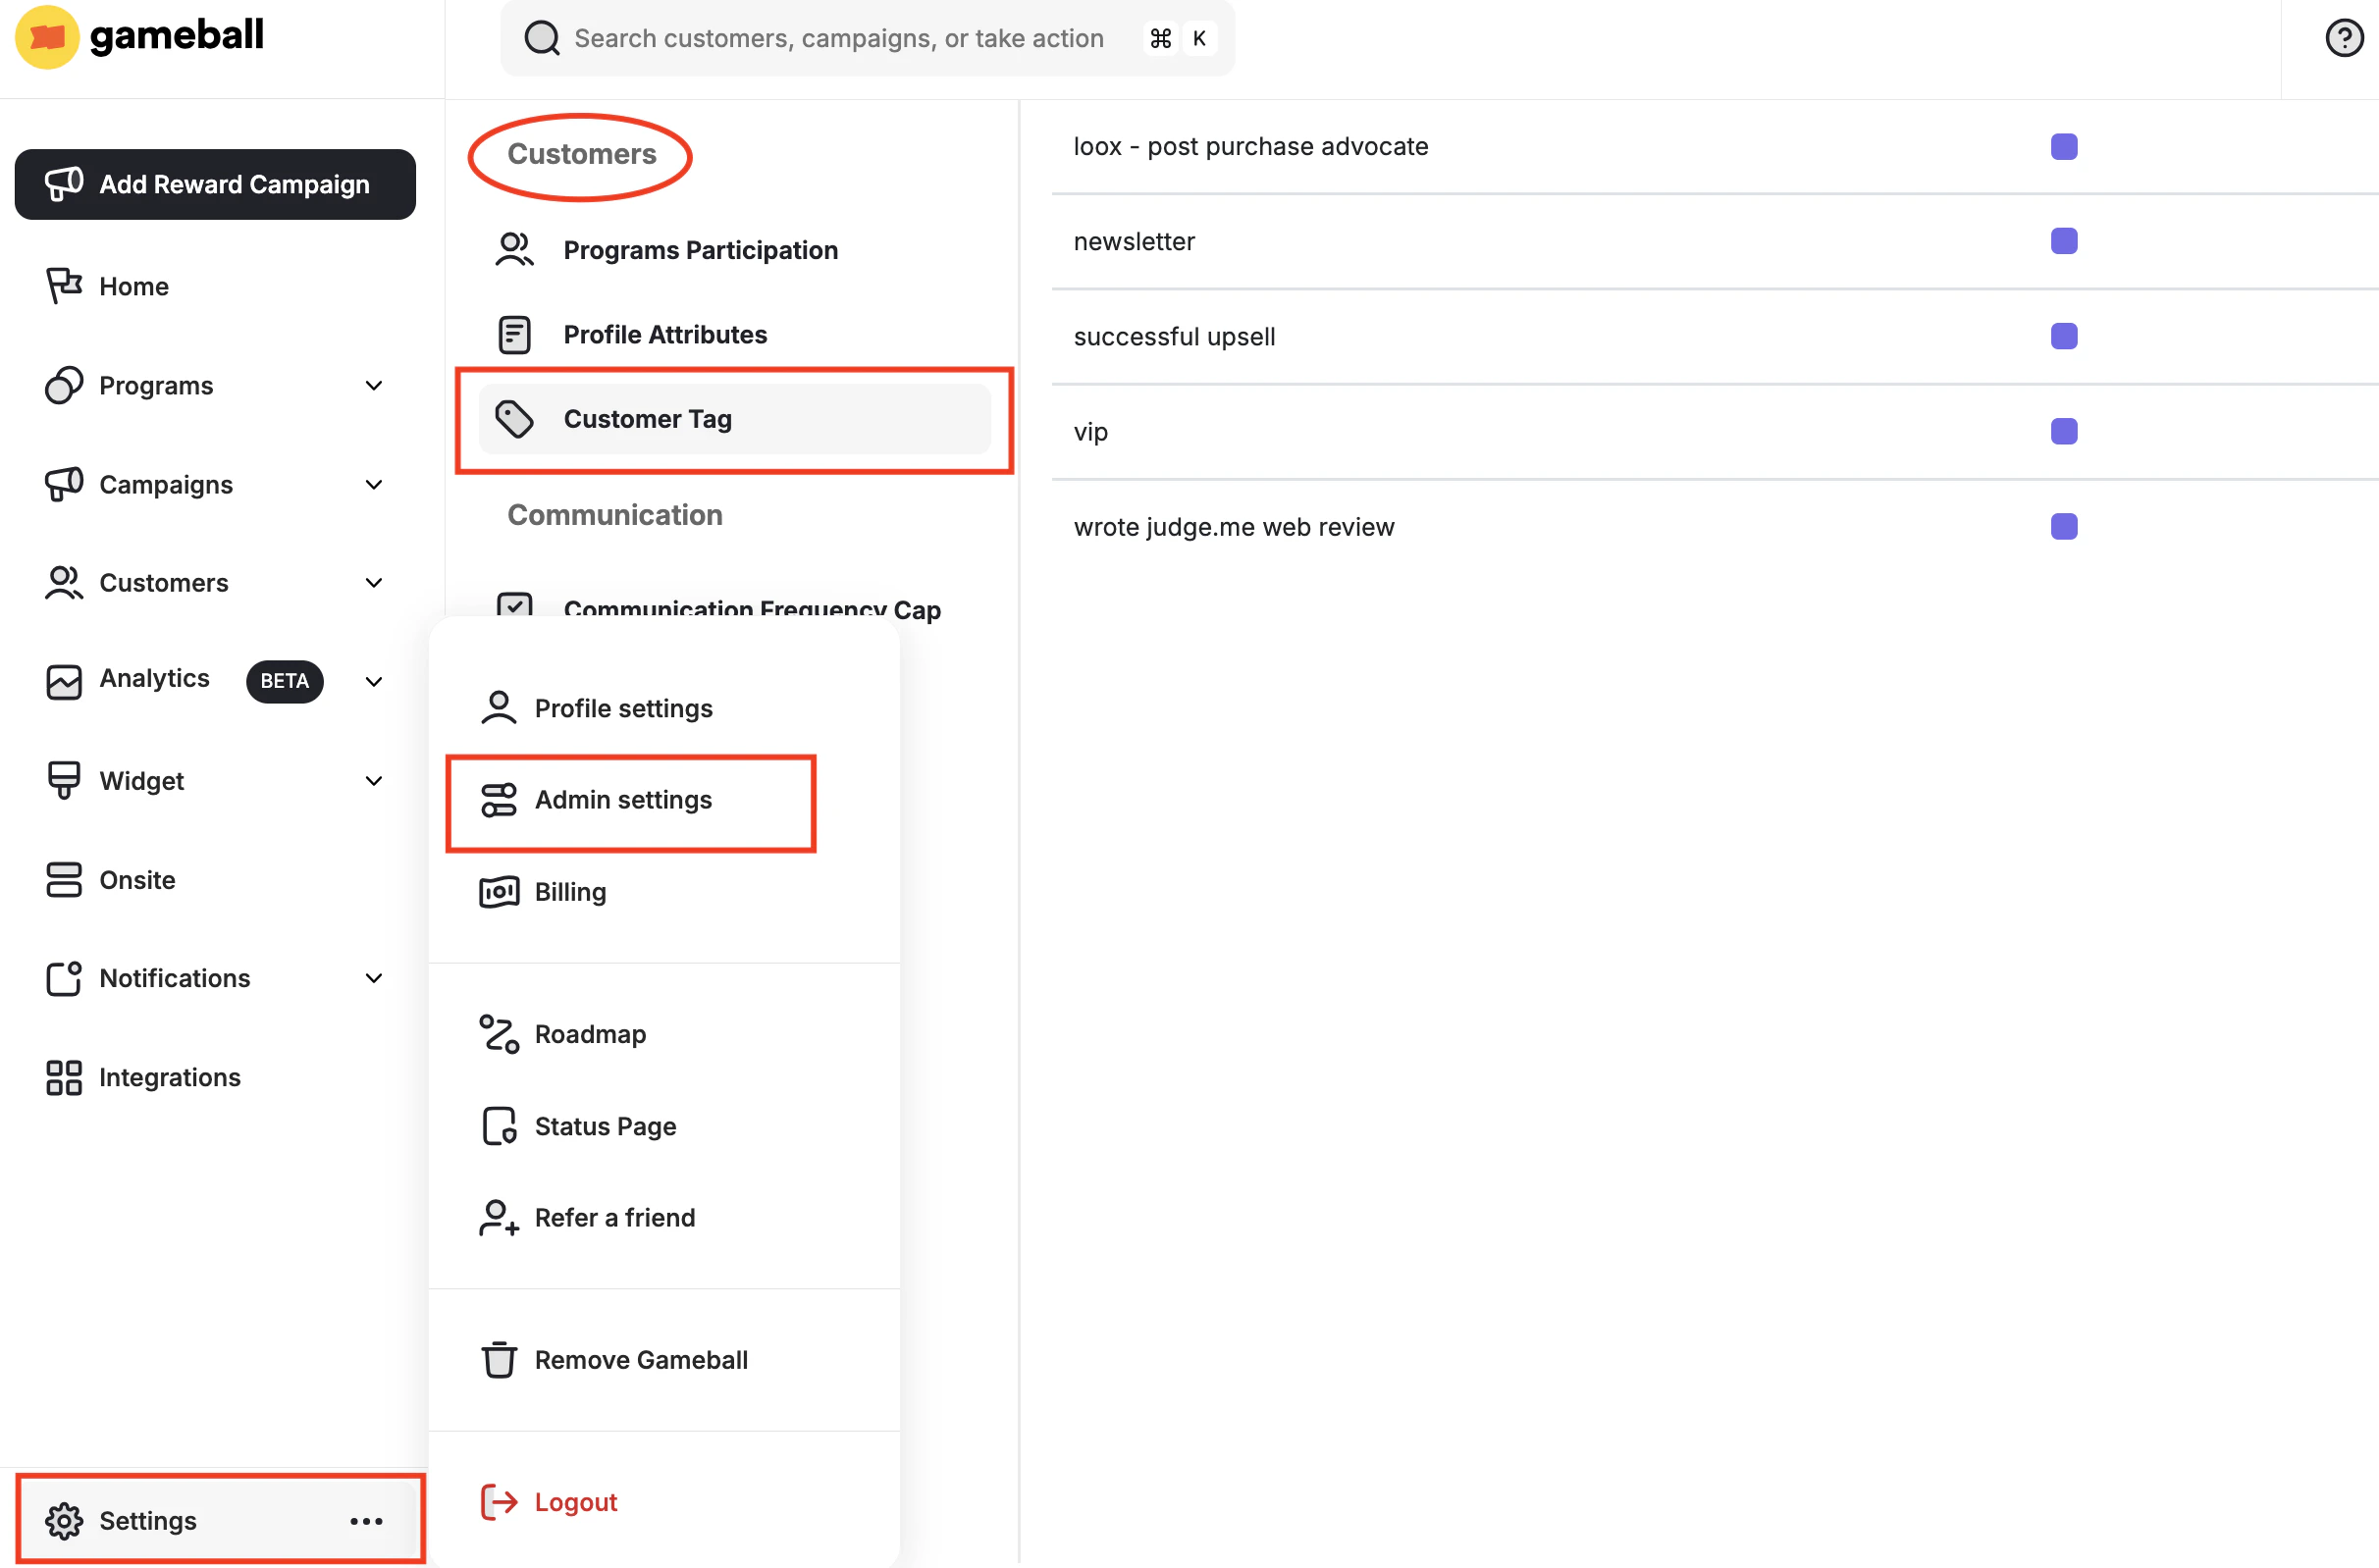Click the Programs coins icon
Viewport: 2379px width, 1568px height.
[64, 385]
